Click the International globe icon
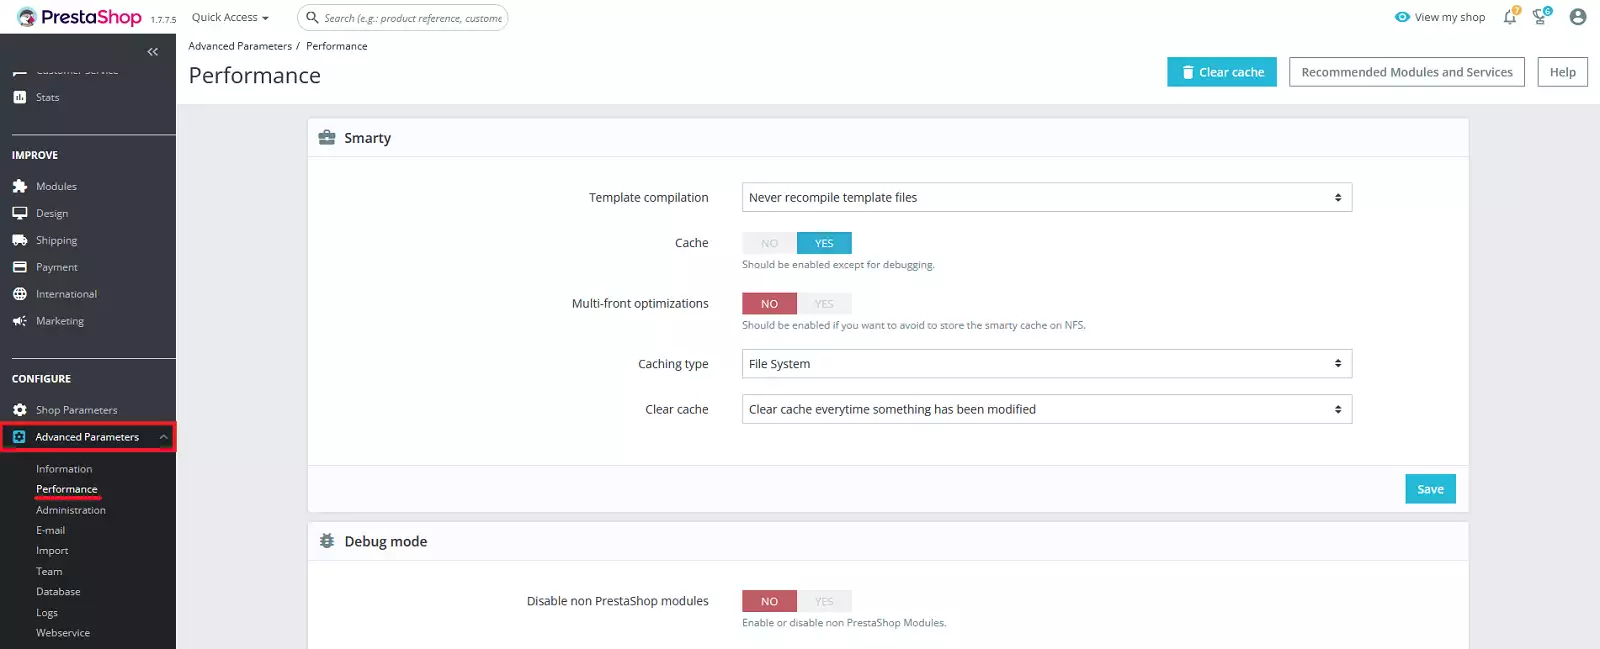 click(20, 294)
